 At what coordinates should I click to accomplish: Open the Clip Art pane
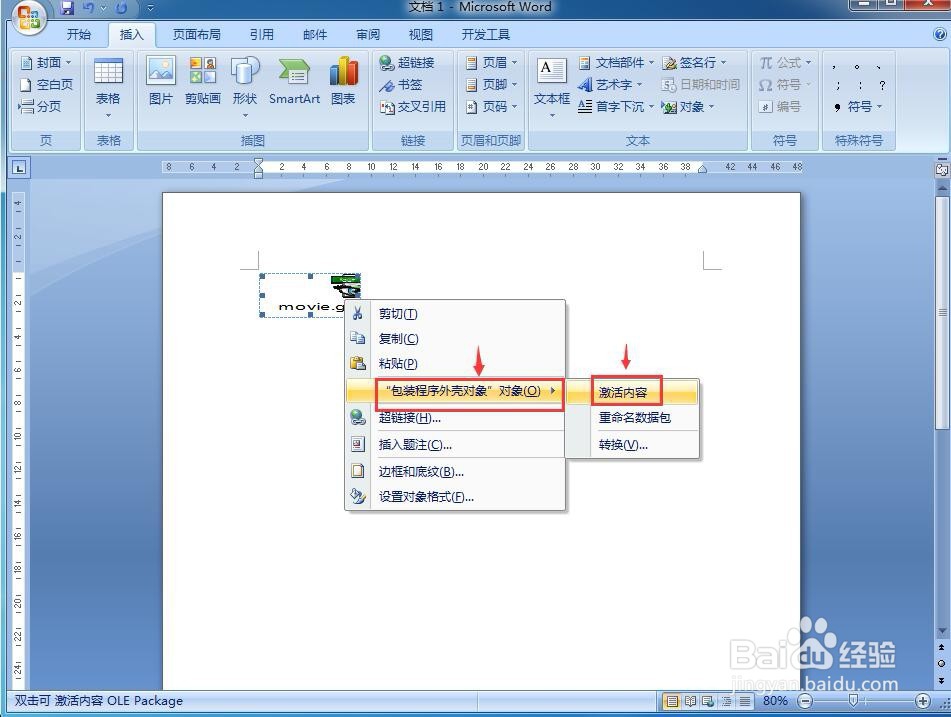(x=203, y=81)
